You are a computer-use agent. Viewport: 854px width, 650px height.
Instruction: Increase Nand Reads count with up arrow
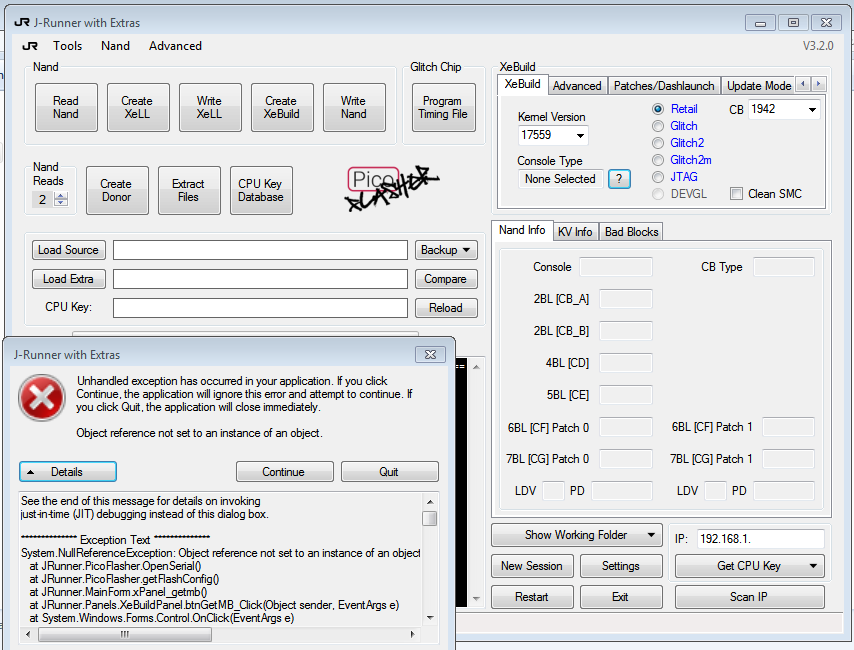pos(61,196)
